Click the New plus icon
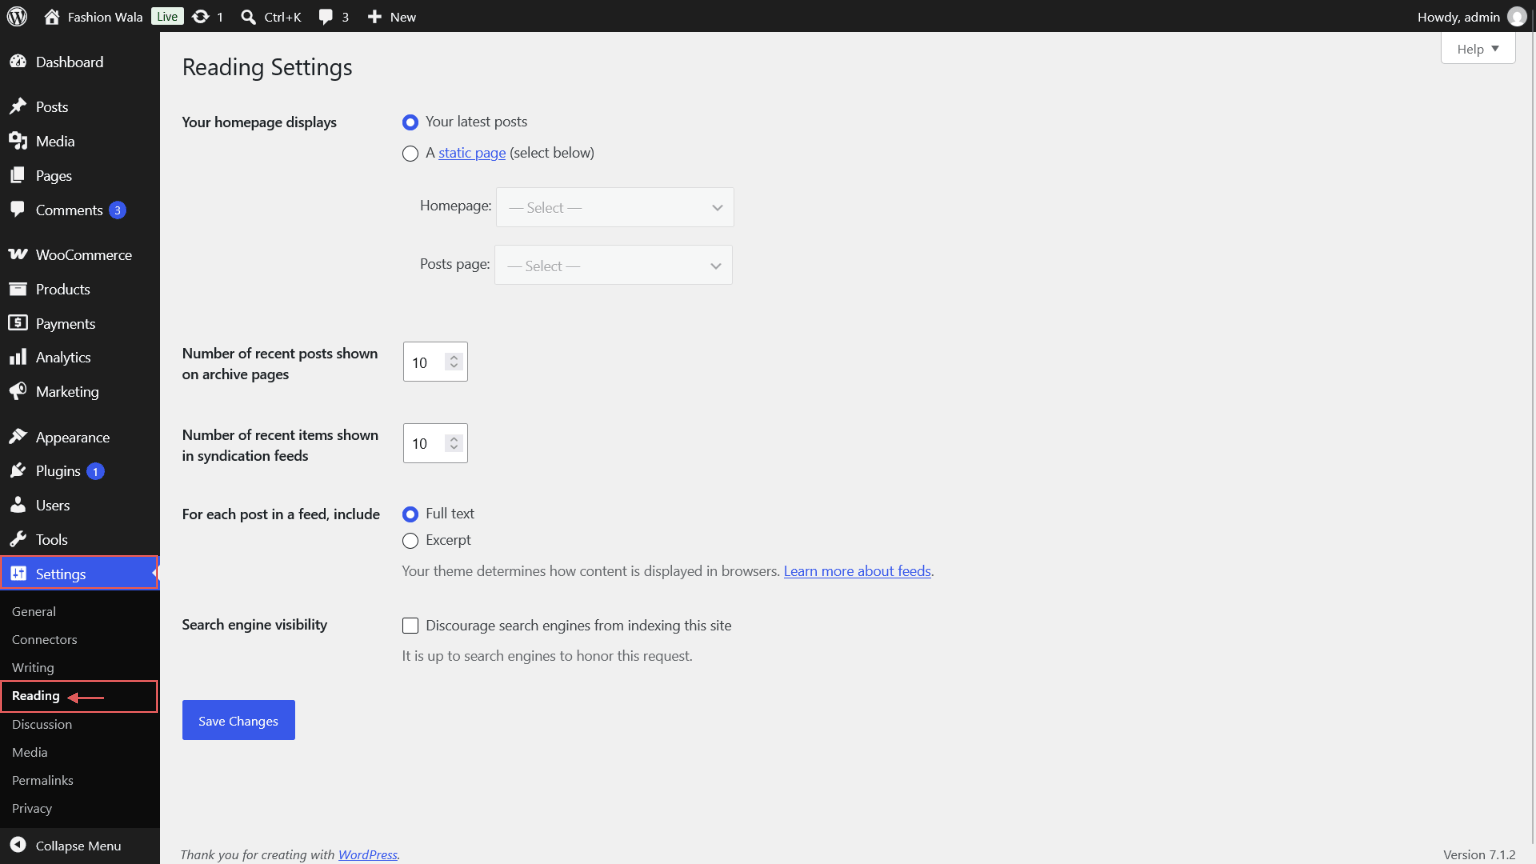The width and height of the screenshot is (1536, 864). coord(375,16)
